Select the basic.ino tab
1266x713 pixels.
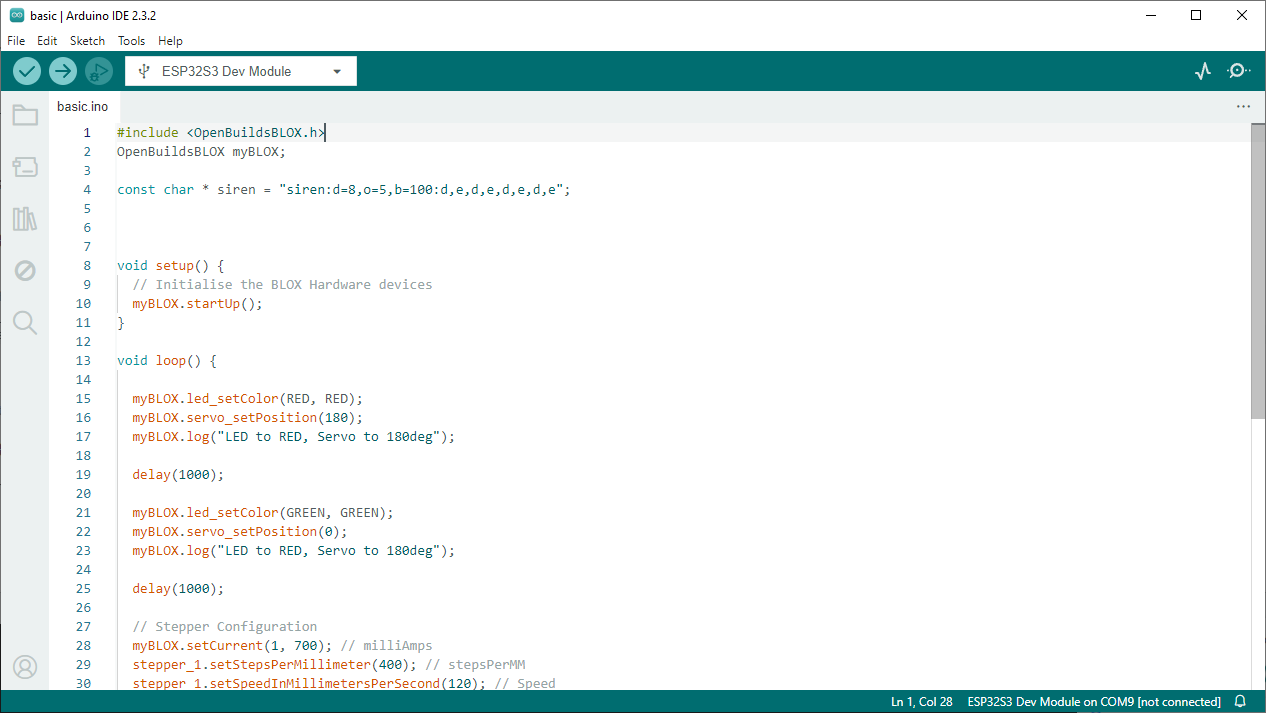click(x=82, y=106)
